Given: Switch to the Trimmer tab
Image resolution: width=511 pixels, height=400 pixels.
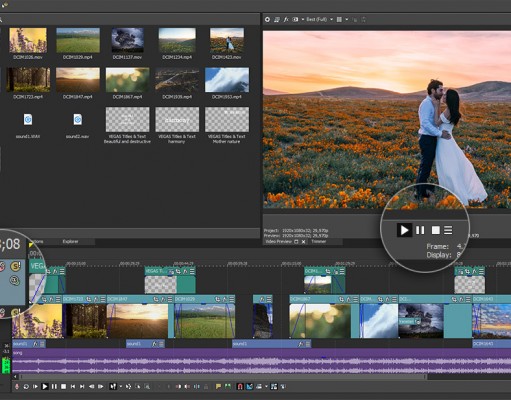Looking at the screenshot, I should pyautogui.click(x=319, y=241).
